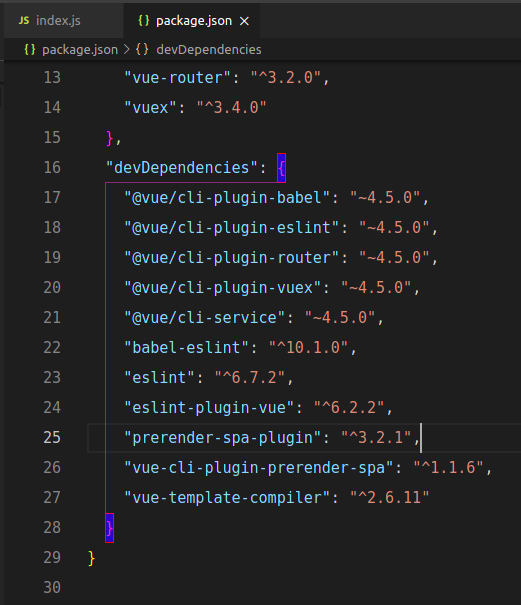Click the "^6.2.2" version value
The width and height of the screenshot is (521, 605).
click(349, 407)
